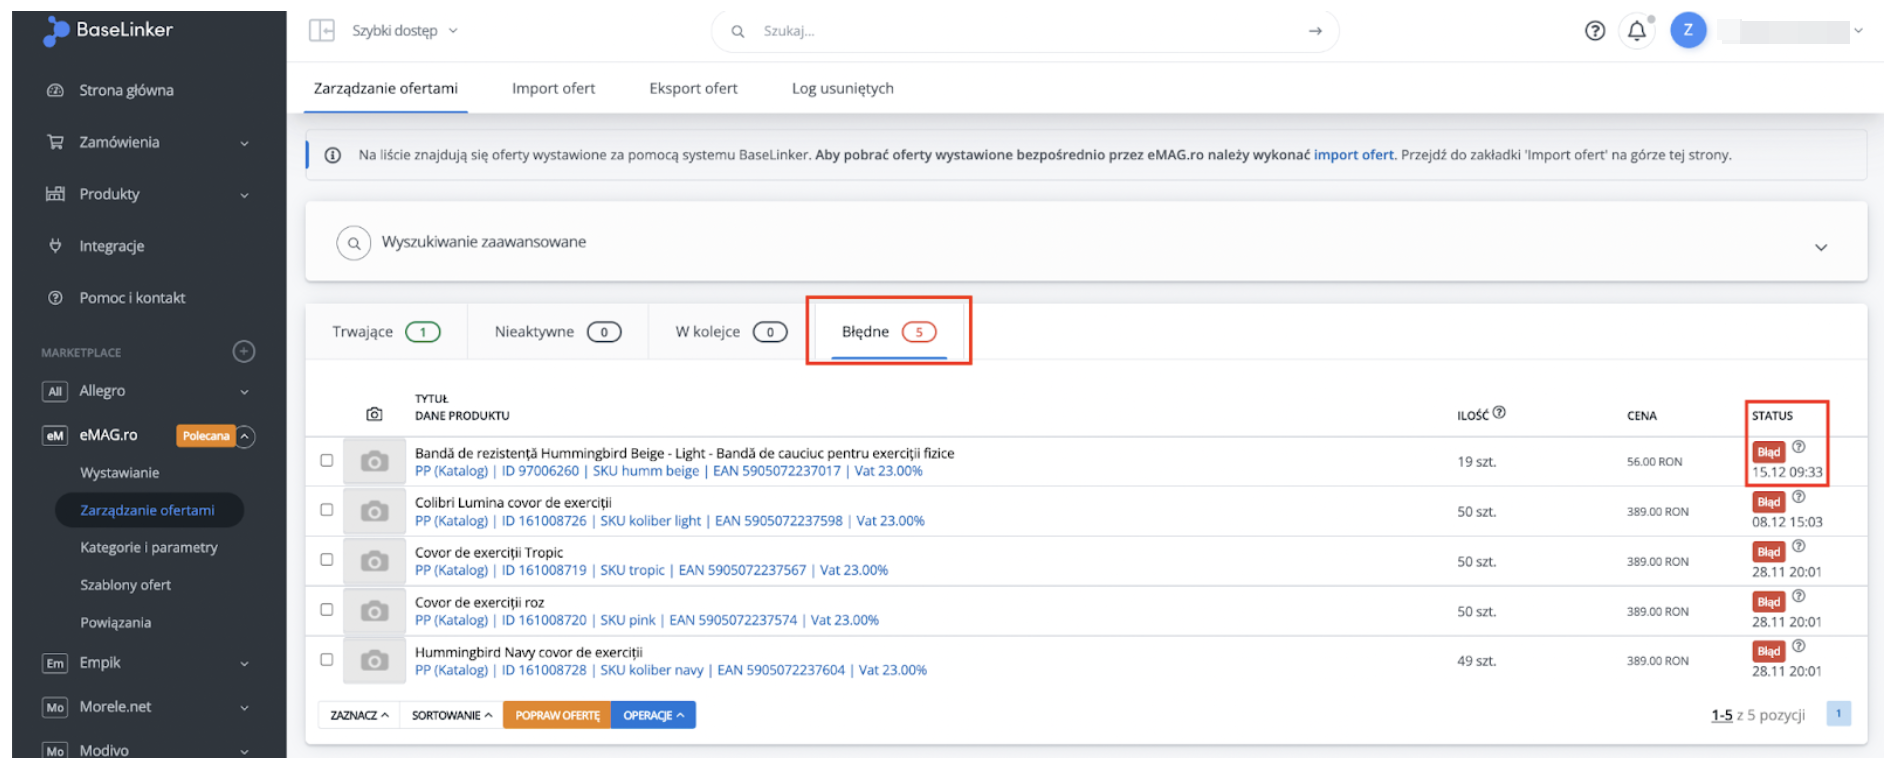Screen dimensions: 1892x770
Task: Click error help icon for Bandă de rezistență row
Action: (1798, 447)
